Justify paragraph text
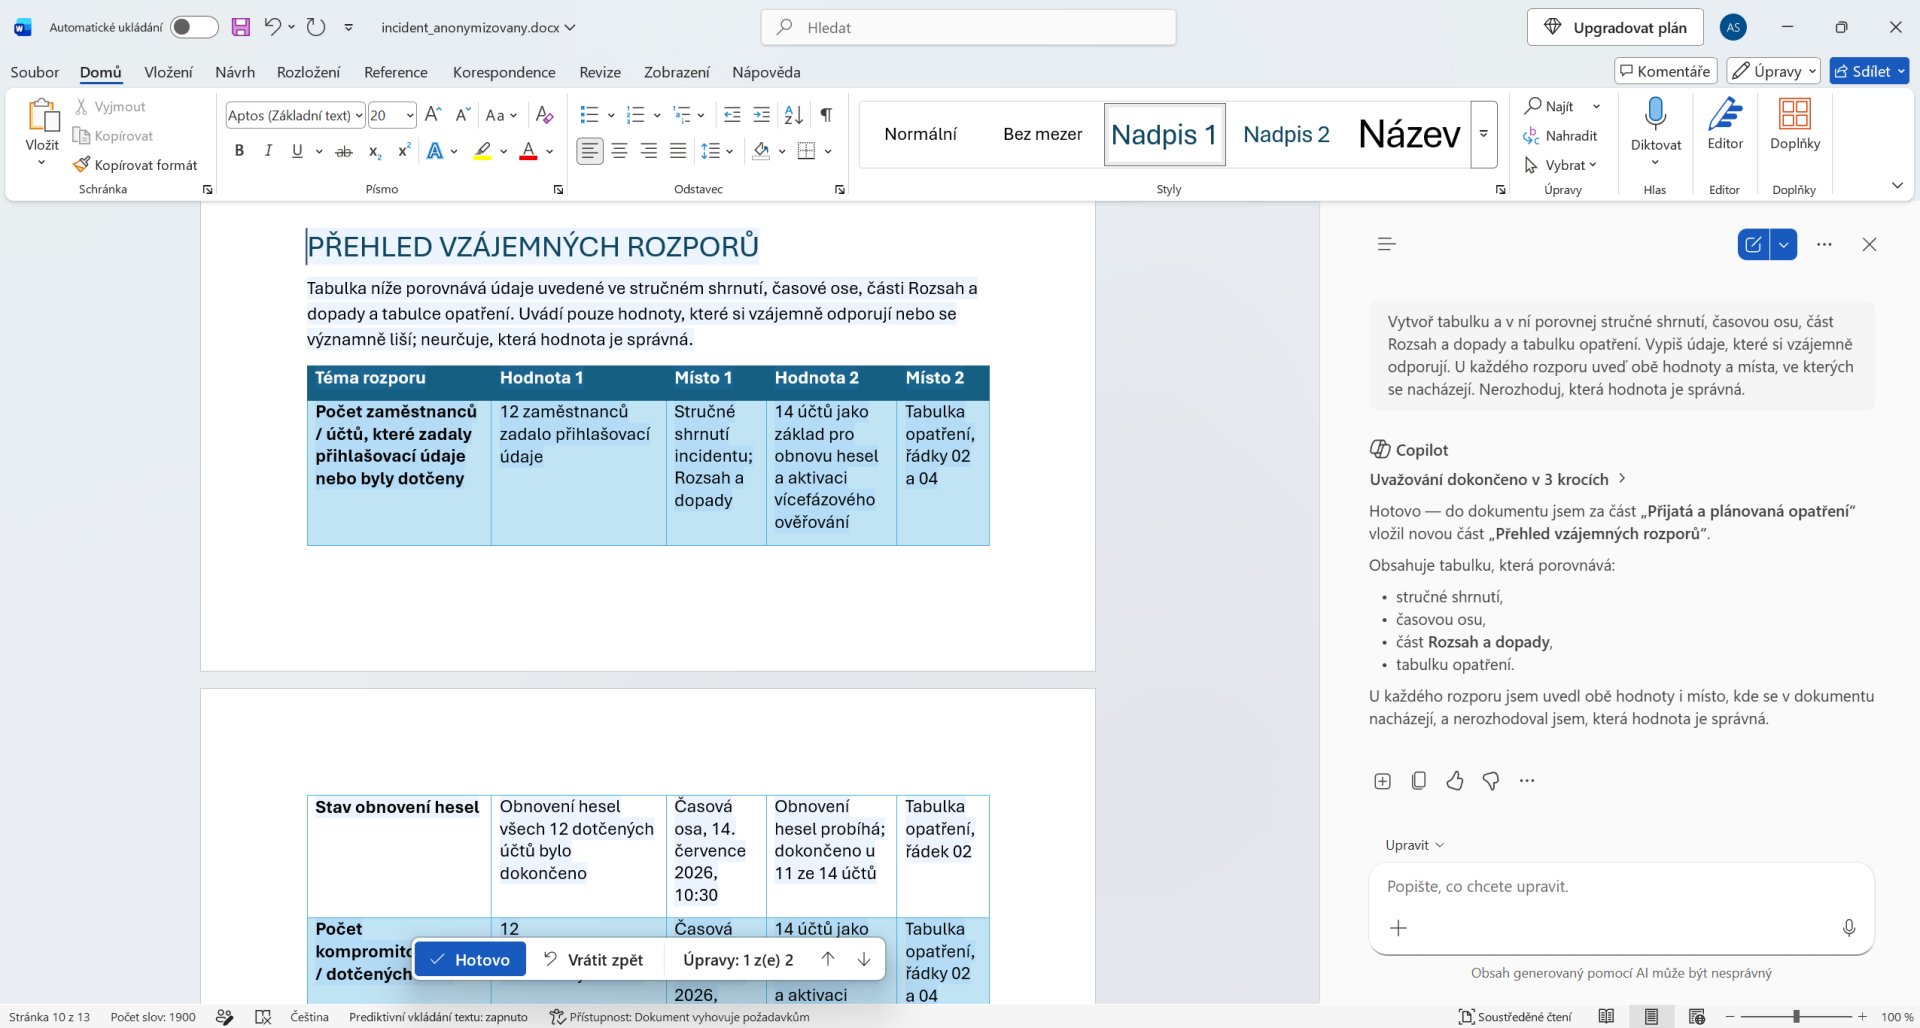Viewport: 1920px width, 1028px height. point(678,151)
